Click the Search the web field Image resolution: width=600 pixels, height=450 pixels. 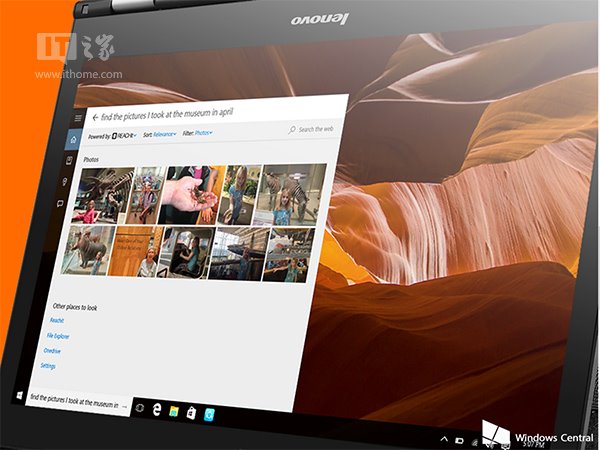click(x=311, y=129)
